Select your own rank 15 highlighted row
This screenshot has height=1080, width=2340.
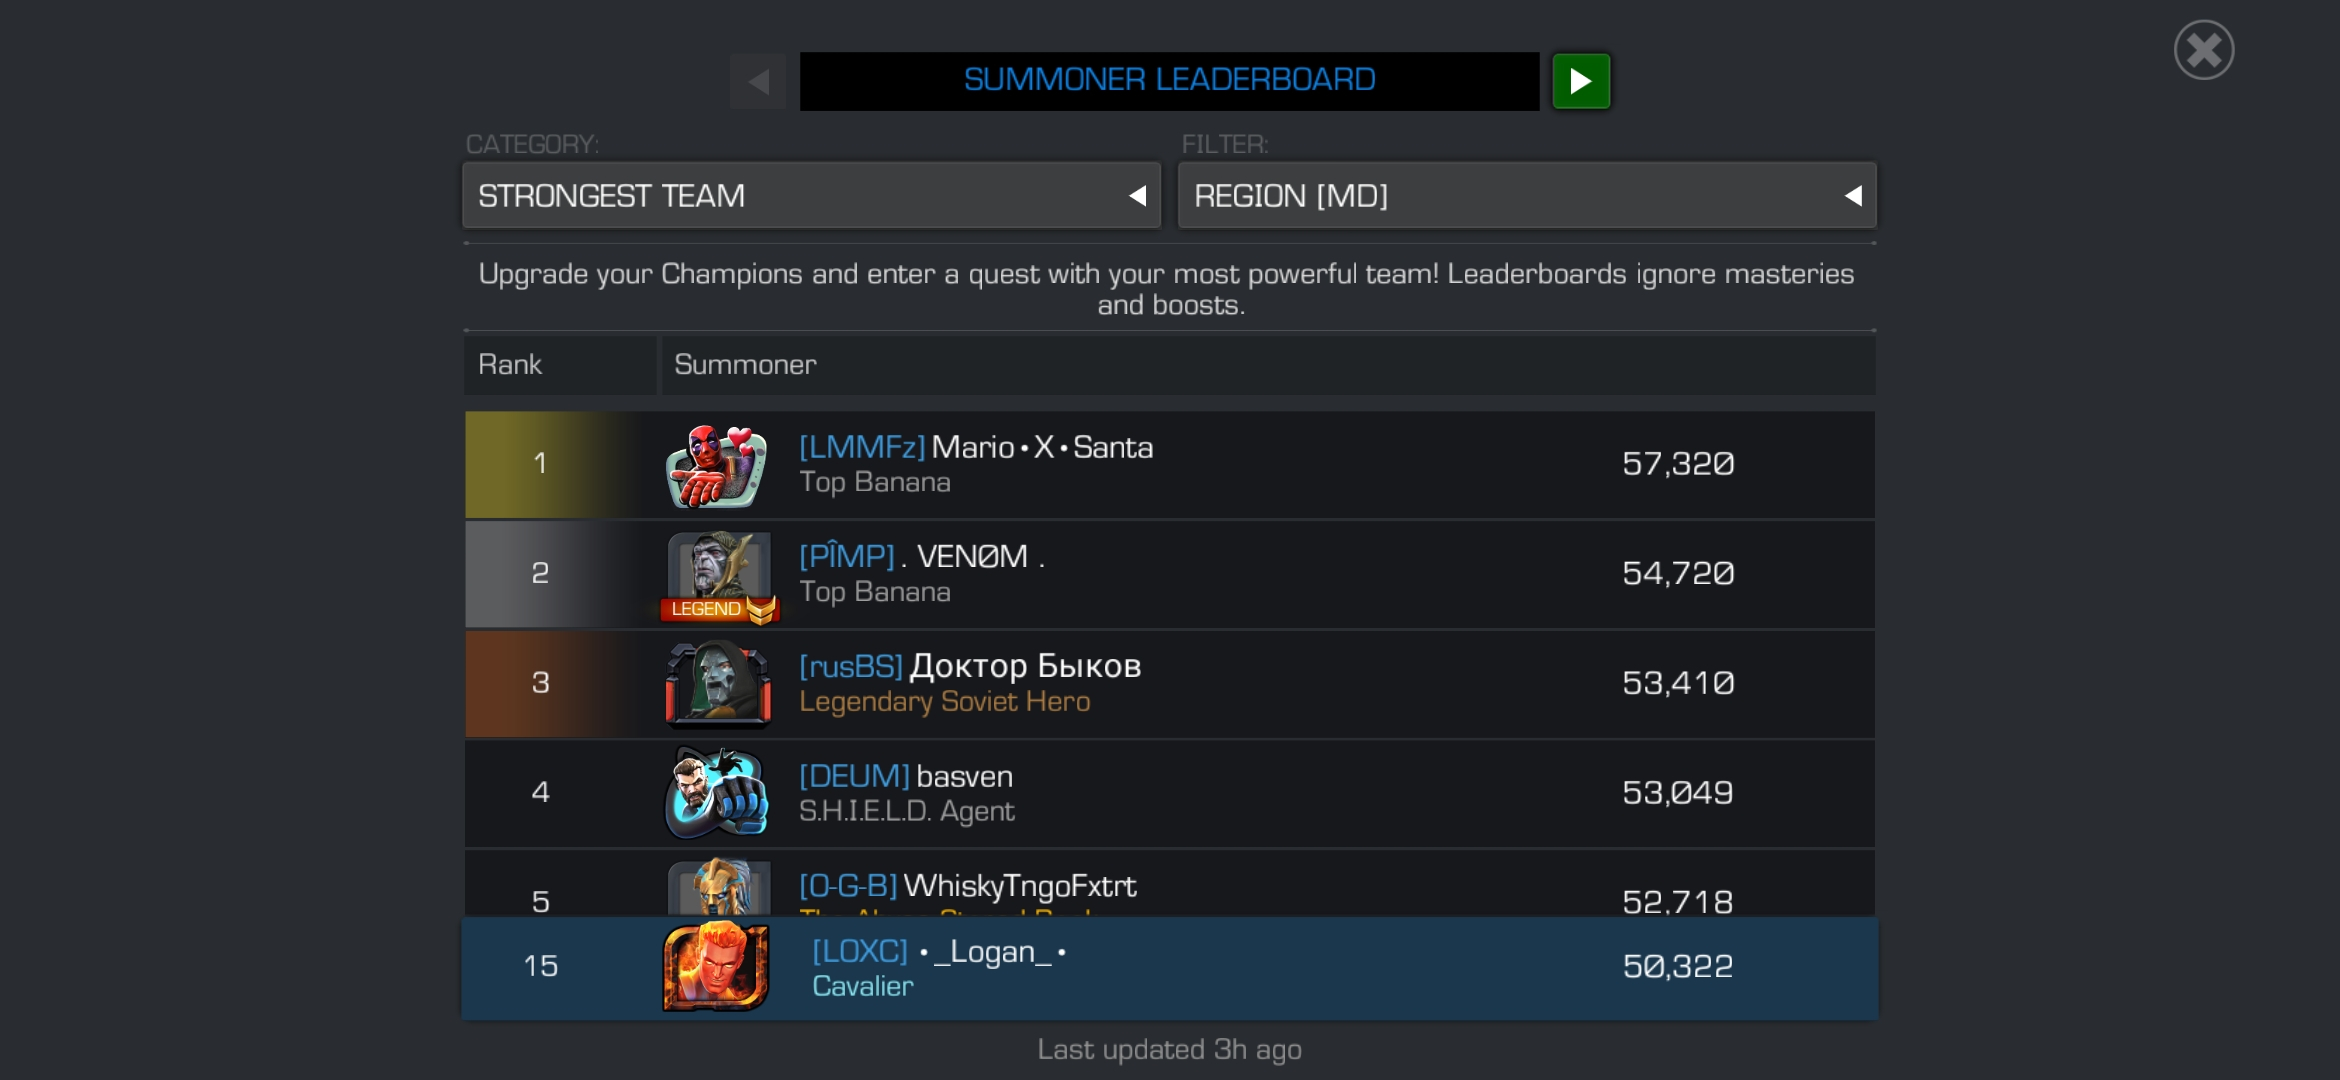click(x=1169, y=968)
